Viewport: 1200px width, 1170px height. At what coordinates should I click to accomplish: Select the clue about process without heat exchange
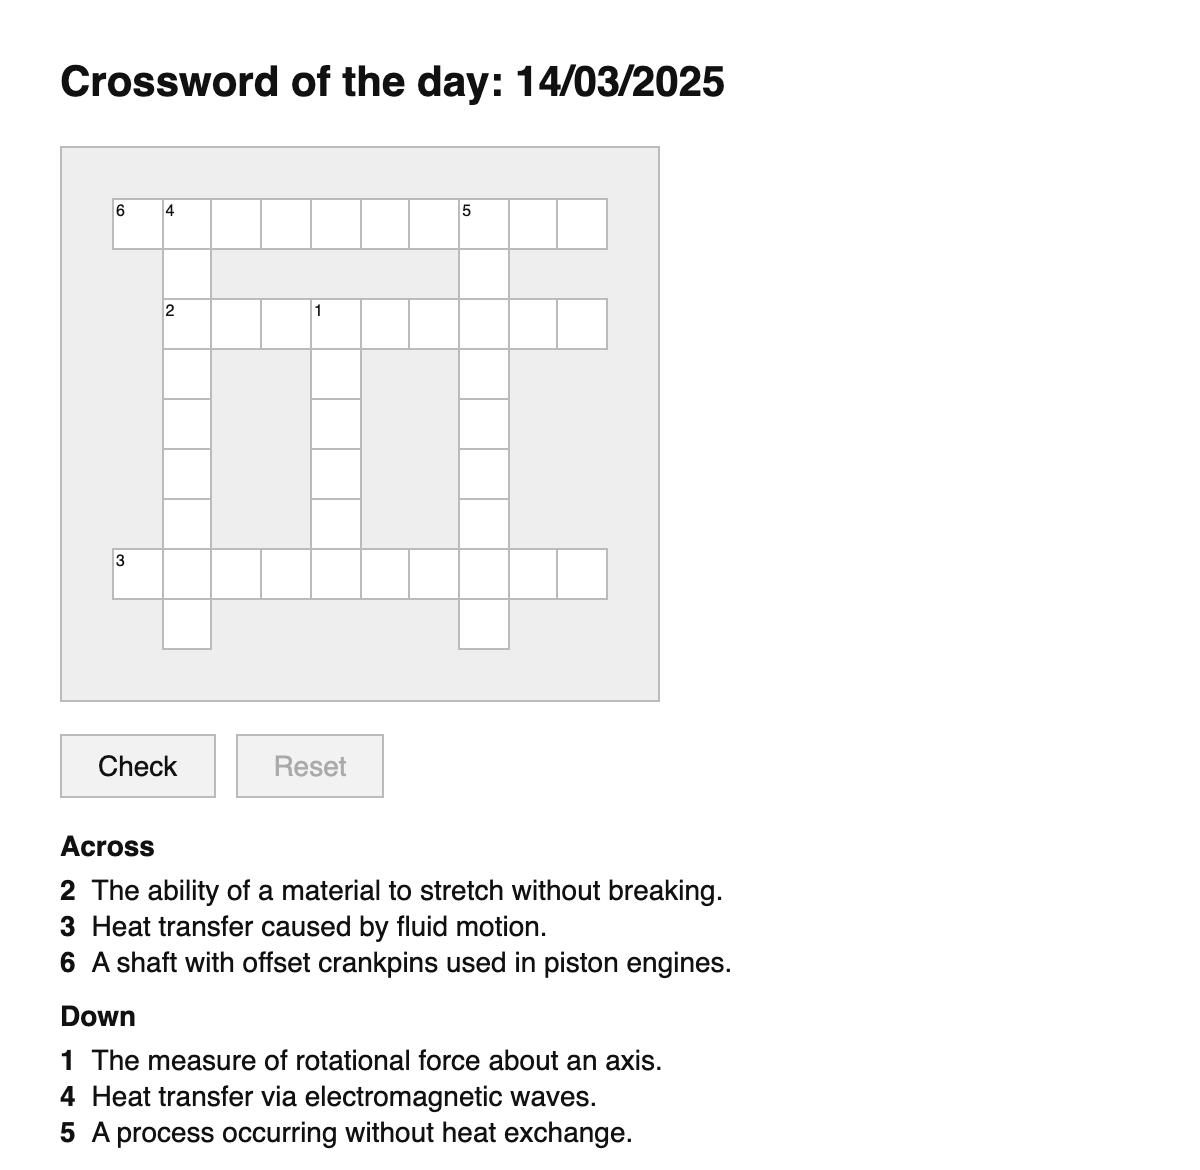[361, 1133]
